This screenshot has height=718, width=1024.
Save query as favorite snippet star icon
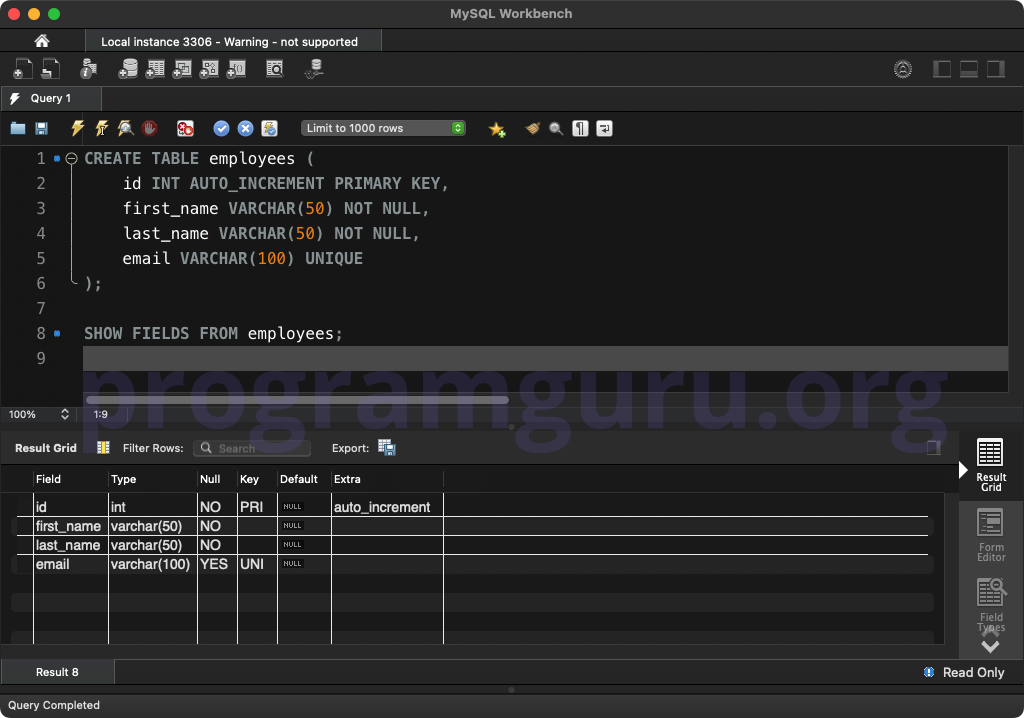(x=497, y=129)
